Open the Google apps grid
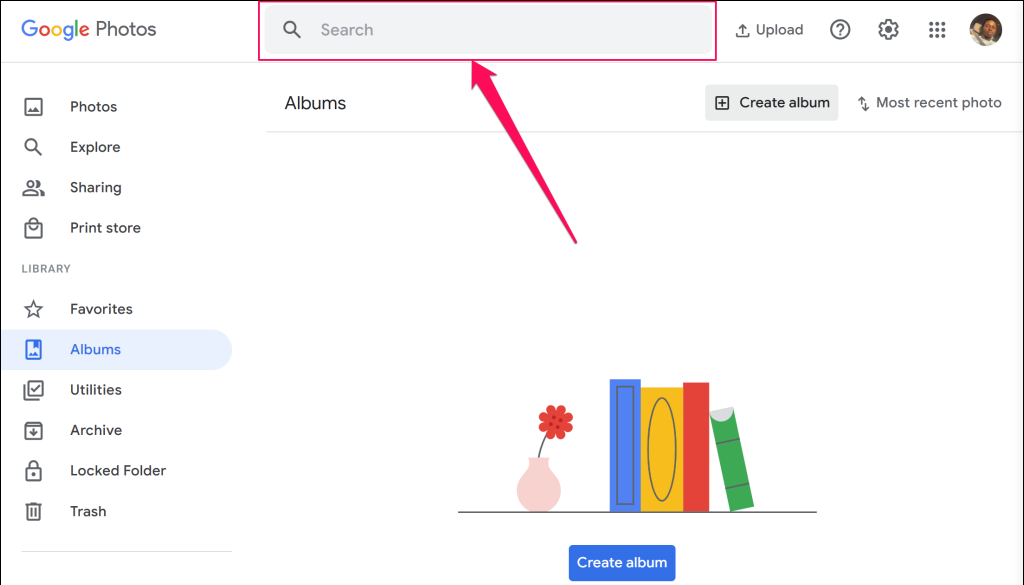Viewport: 1024px width, 585px height. (937, 30)
